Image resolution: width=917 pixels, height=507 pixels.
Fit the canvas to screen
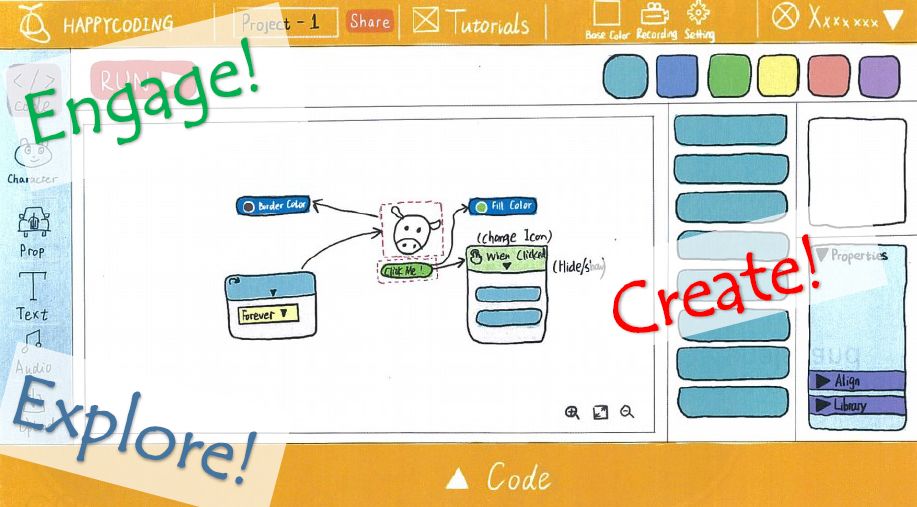pyautogui.click(x=601, y=412)
